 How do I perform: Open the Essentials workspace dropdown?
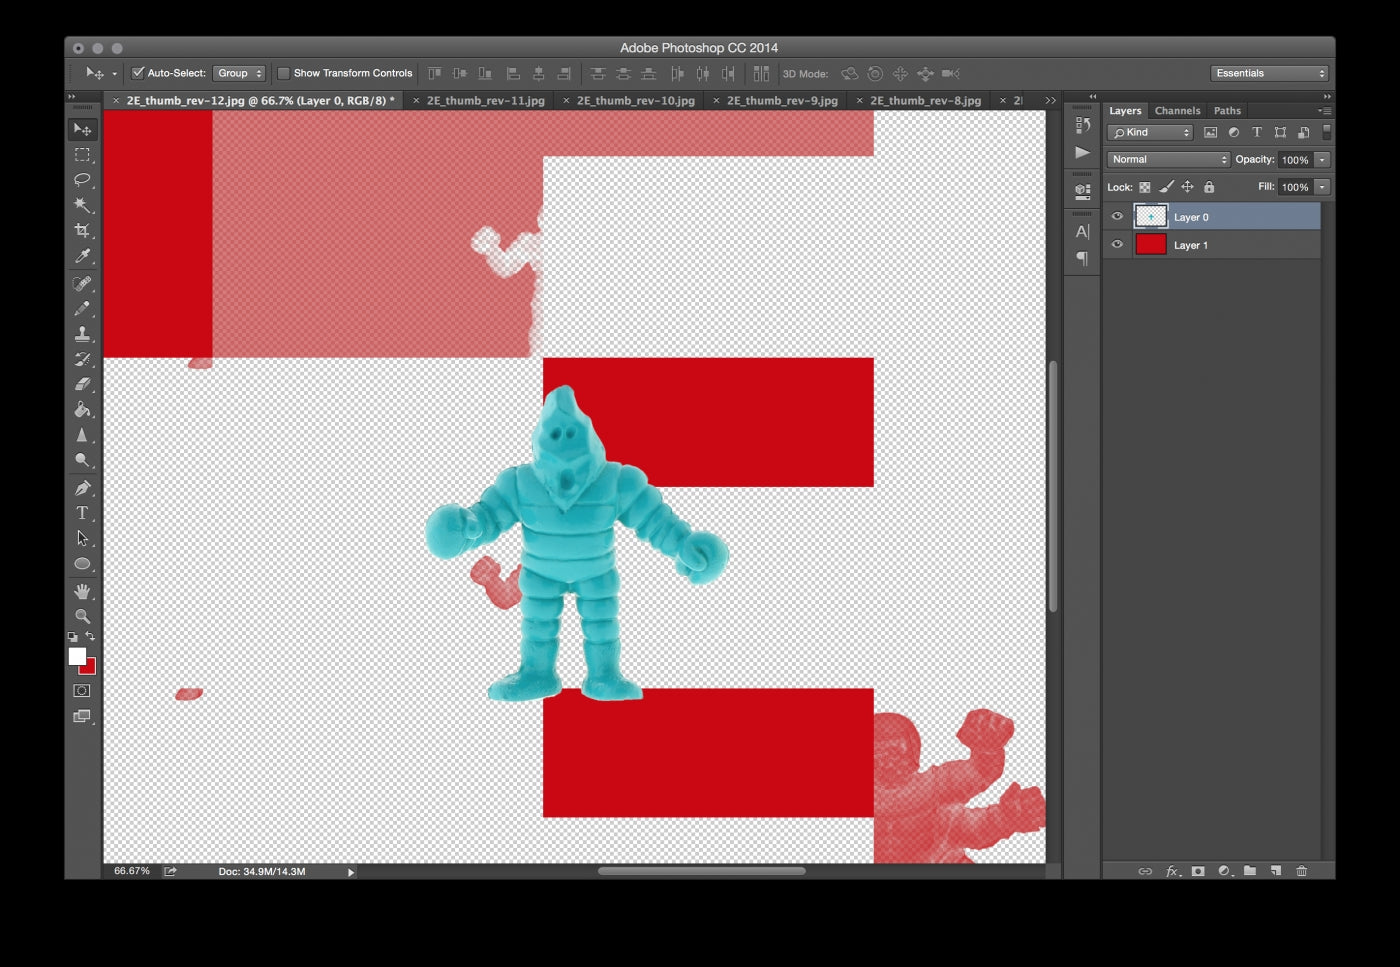tap(1269, 73)
